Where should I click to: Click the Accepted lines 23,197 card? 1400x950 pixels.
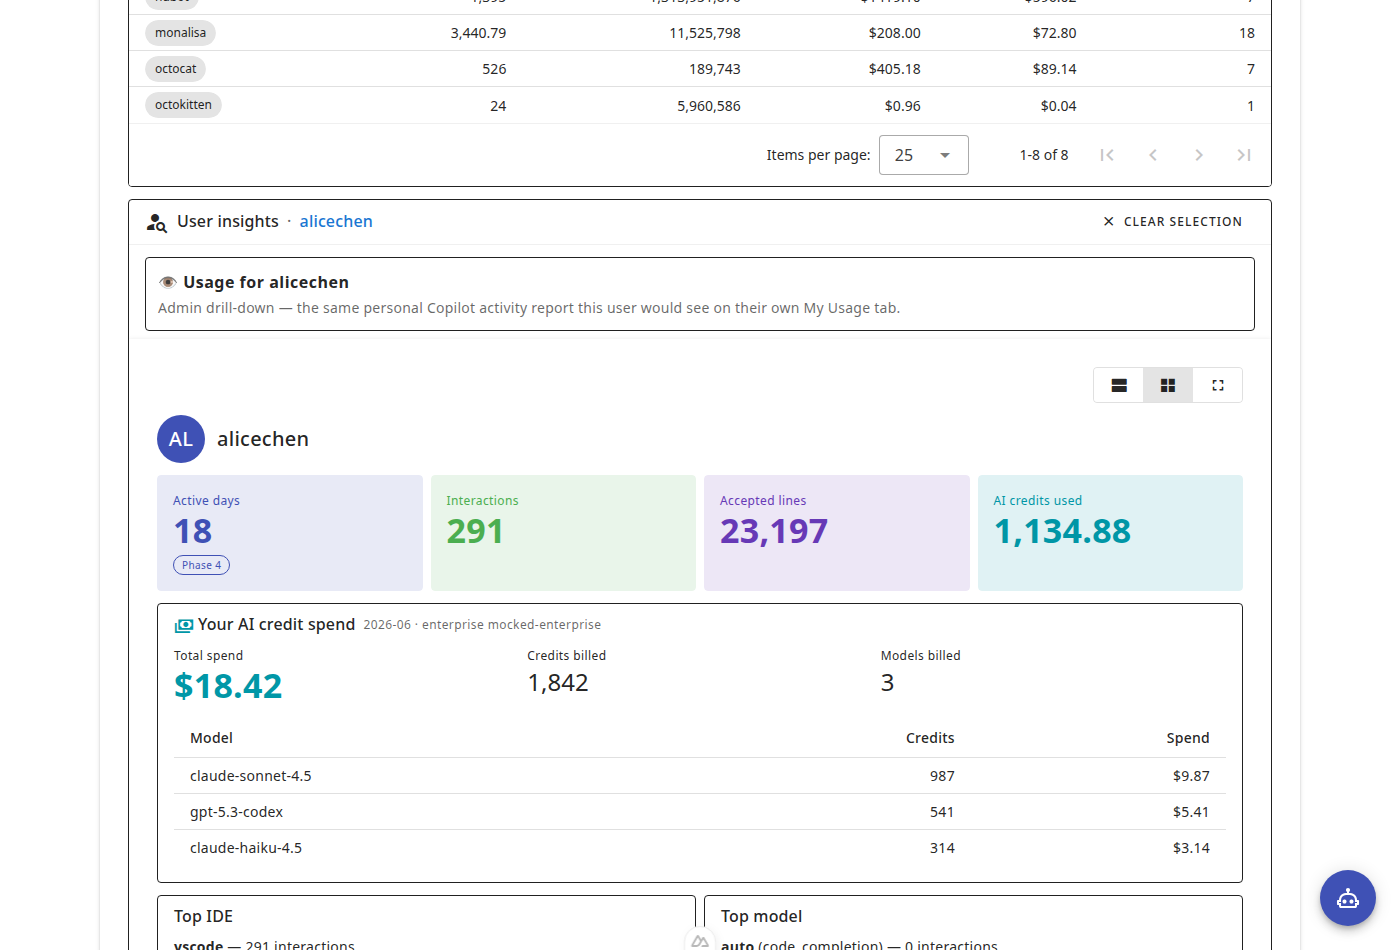pos(837,533)
